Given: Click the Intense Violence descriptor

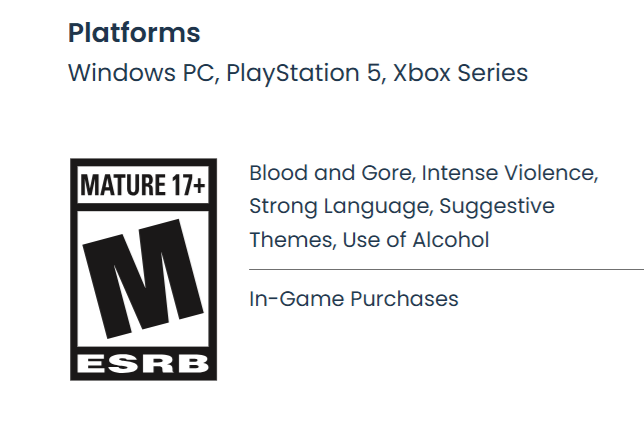Looking at the screenshot, I should click(x=510, y=173).
